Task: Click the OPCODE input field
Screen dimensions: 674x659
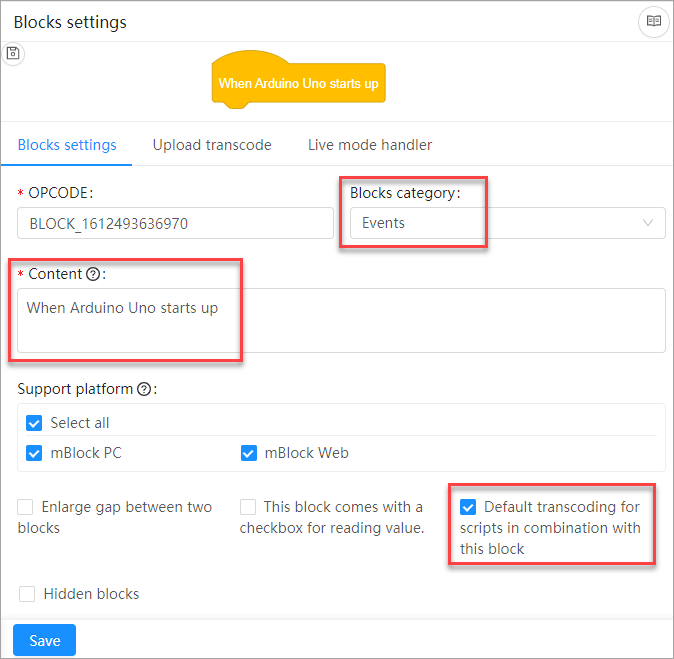Action: (175, 223)
